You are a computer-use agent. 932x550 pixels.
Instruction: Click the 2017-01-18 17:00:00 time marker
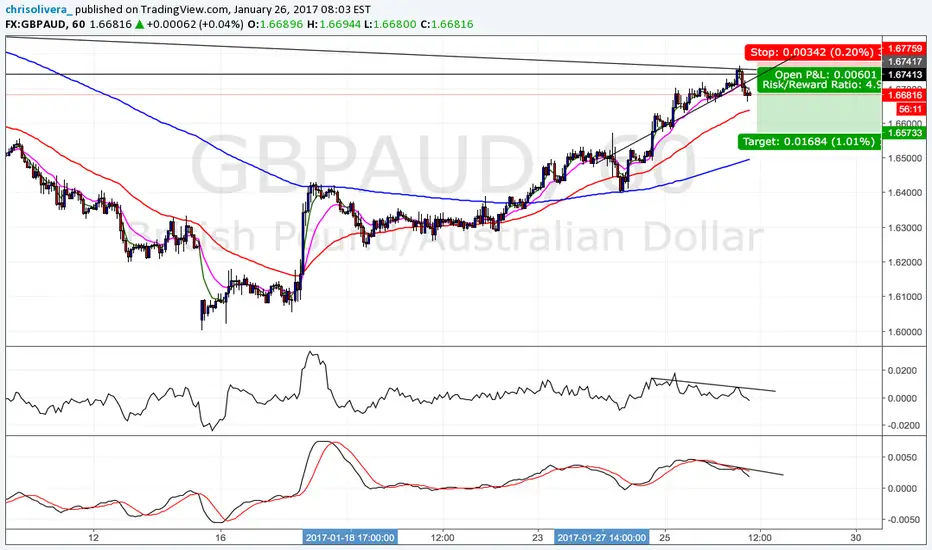pos(350,538)
